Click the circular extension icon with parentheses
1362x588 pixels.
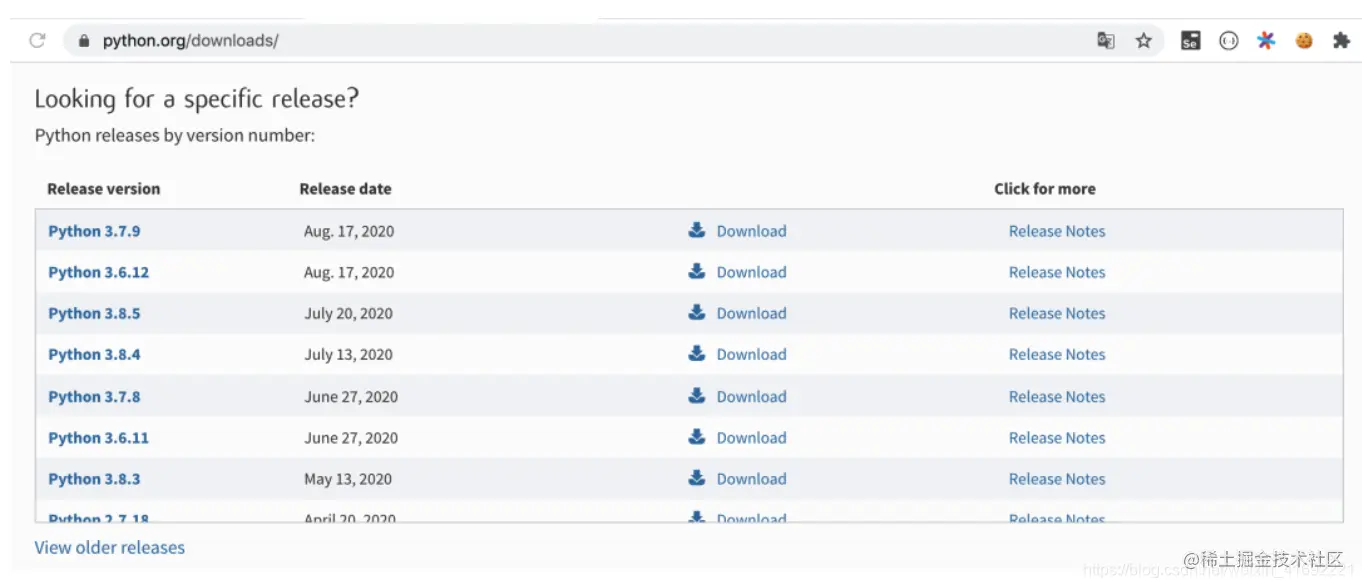(1229, 41)
